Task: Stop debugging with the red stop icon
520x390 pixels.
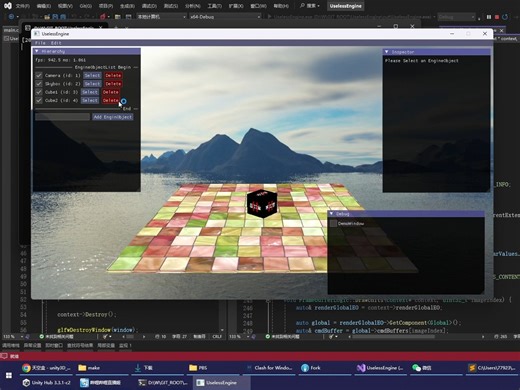Action: (x=497, y=17)
